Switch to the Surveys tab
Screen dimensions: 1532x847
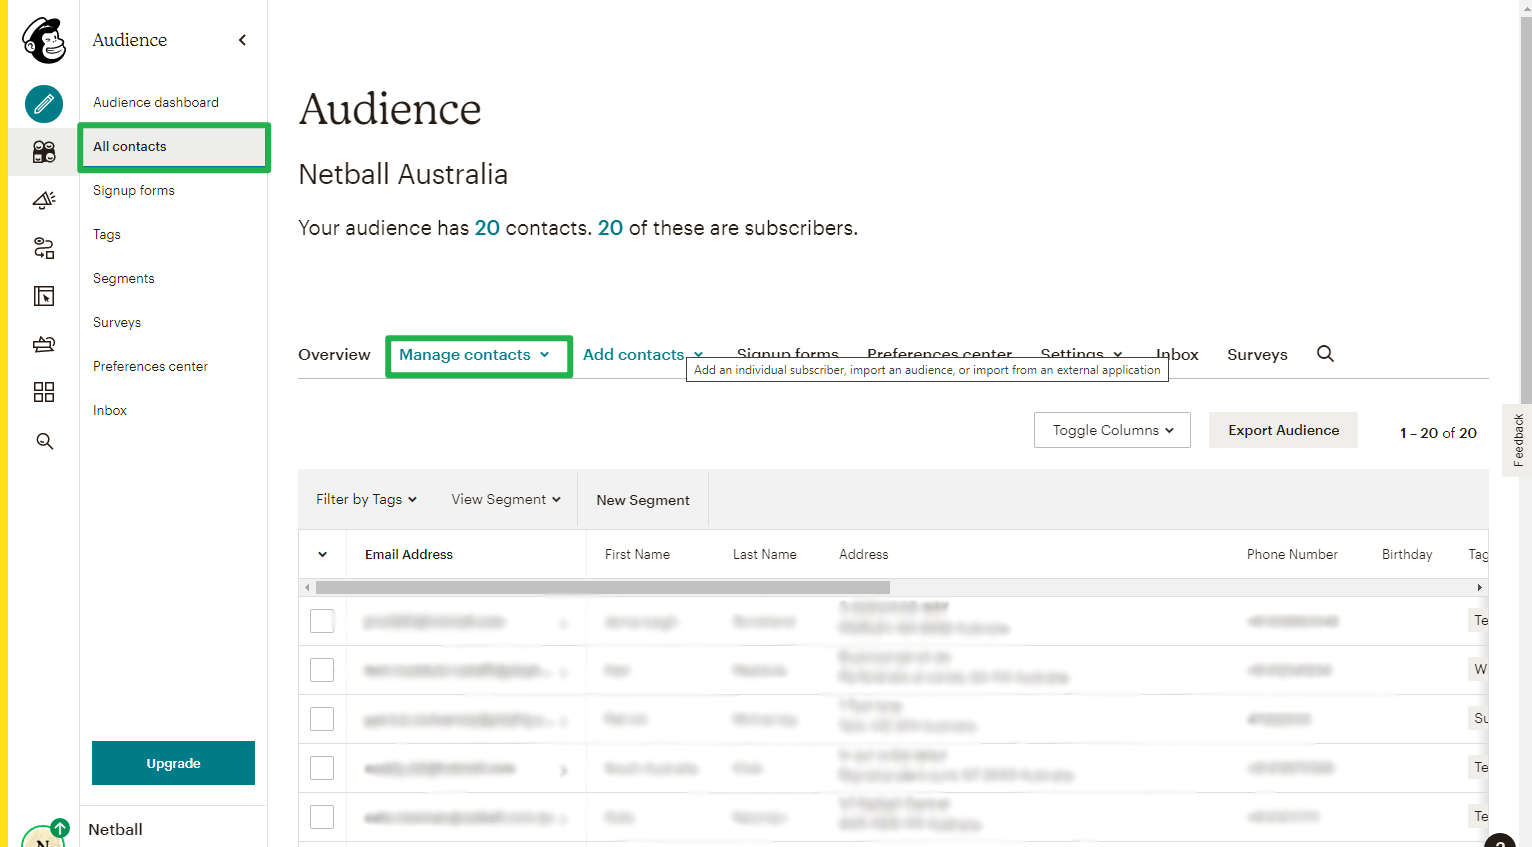1257,355
